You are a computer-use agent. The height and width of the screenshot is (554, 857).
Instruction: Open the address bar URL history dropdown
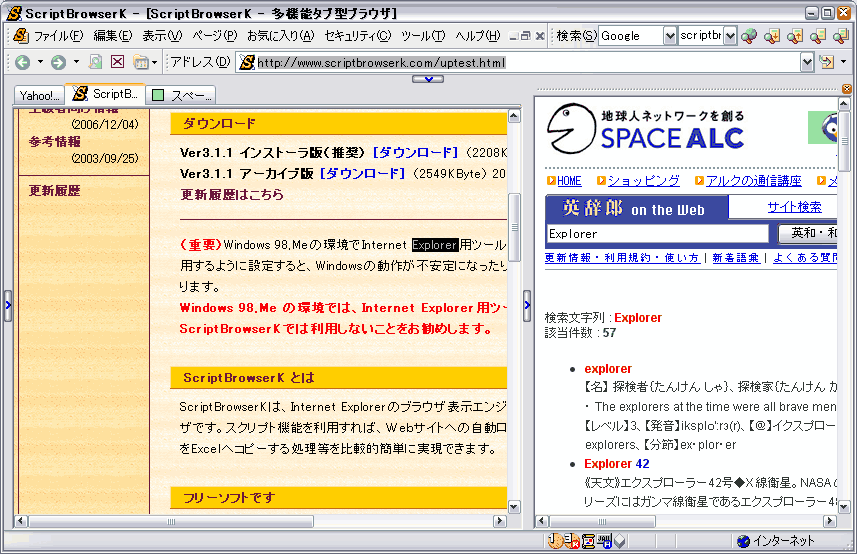[807, 62]
